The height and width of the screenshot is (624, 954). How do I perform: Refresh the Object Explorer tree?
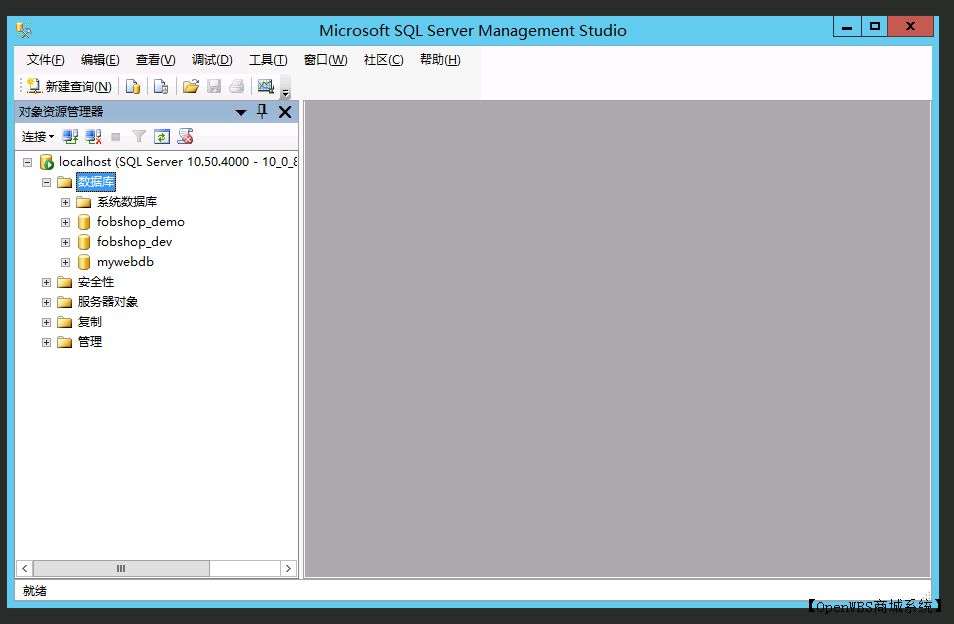(162, 136)
